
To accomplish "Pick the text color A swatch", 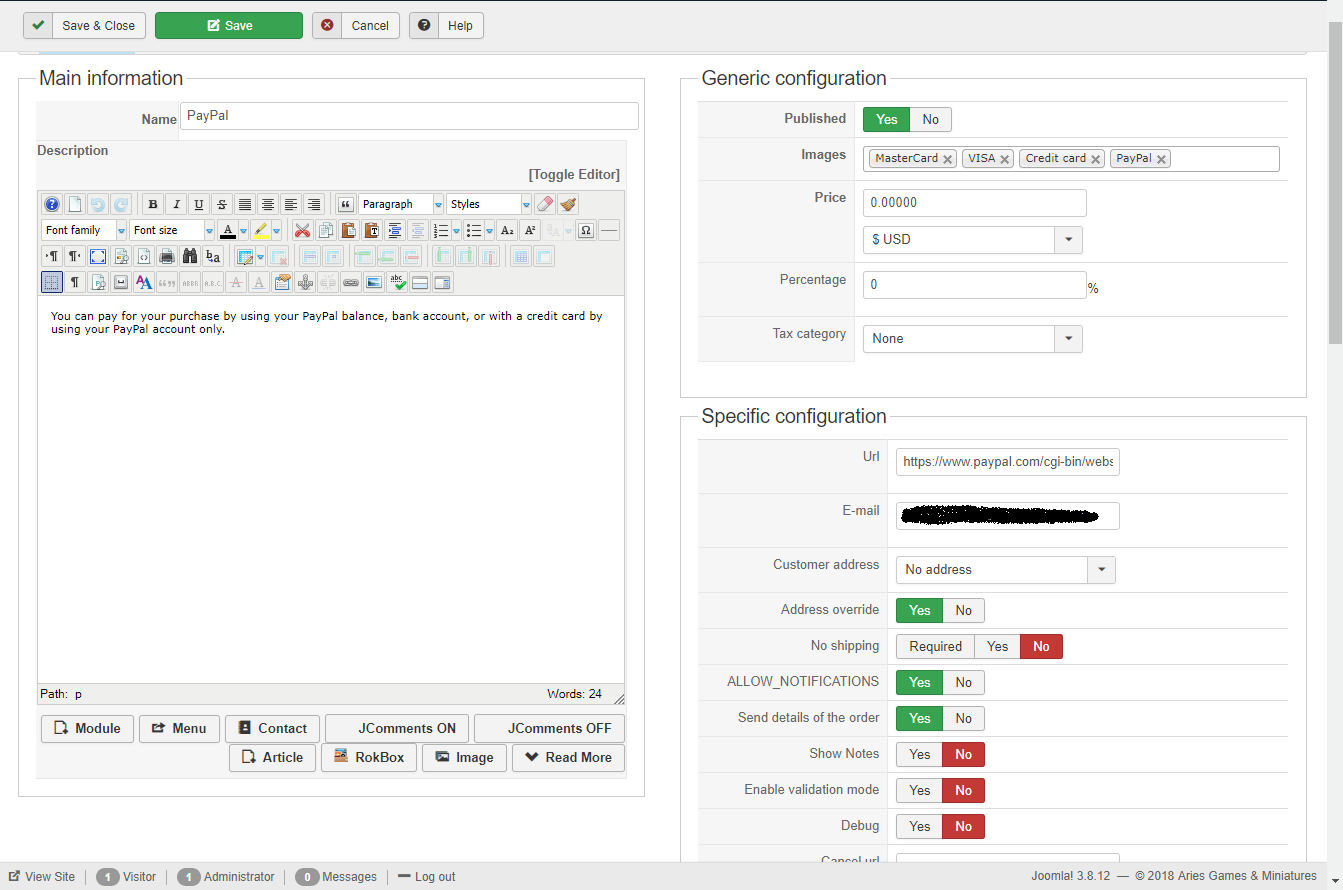I will [228, 230].
